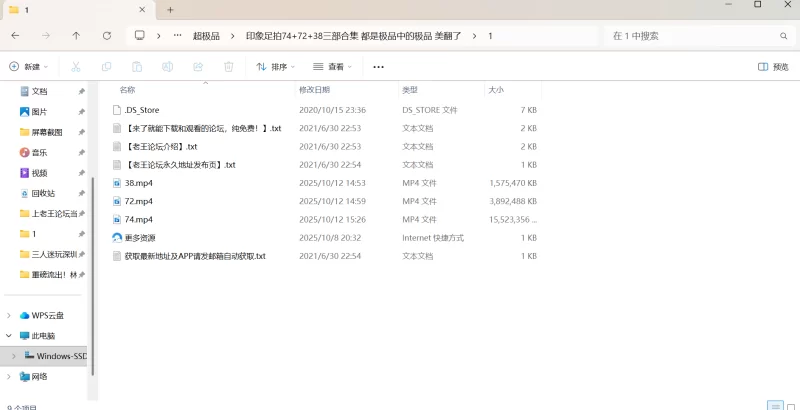
Task: Select the 回收站 item in the sidebar
Action: coord(43,193)
